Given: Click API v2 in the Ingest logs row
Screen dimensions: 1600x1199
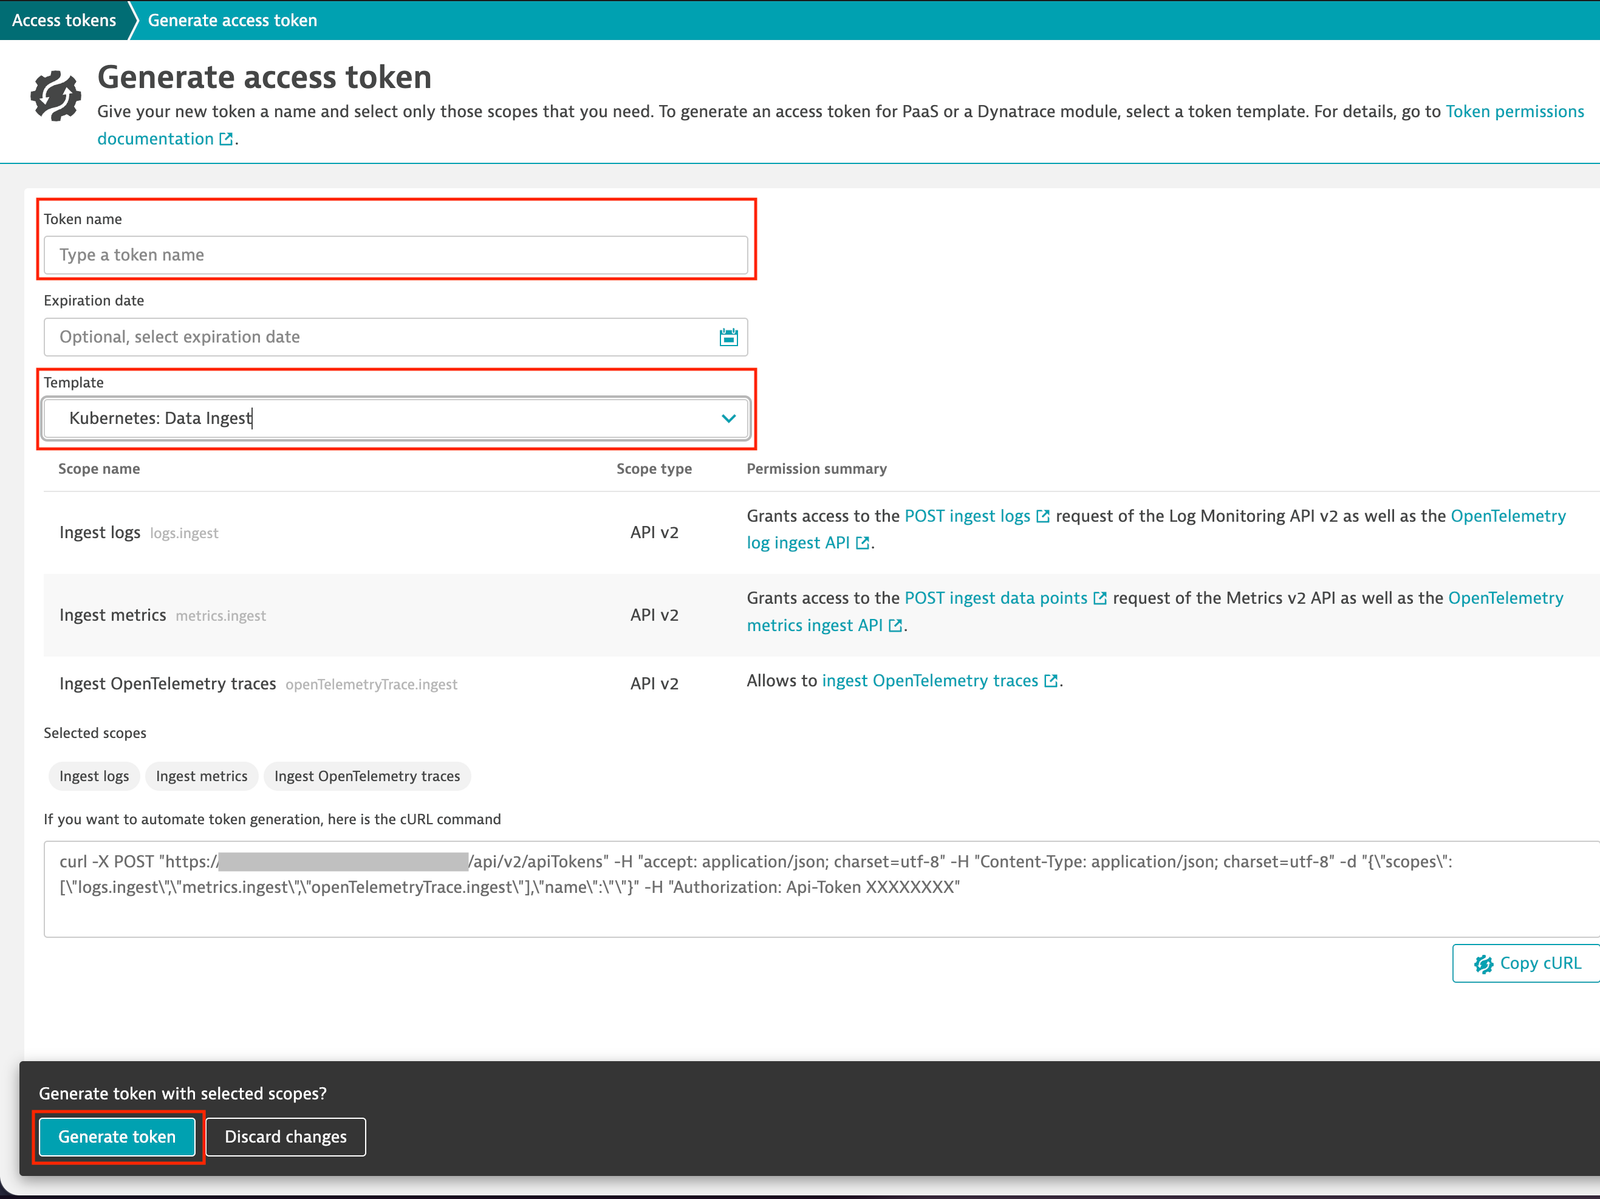Looking at the screenshot, I should [x=655, y=533].
